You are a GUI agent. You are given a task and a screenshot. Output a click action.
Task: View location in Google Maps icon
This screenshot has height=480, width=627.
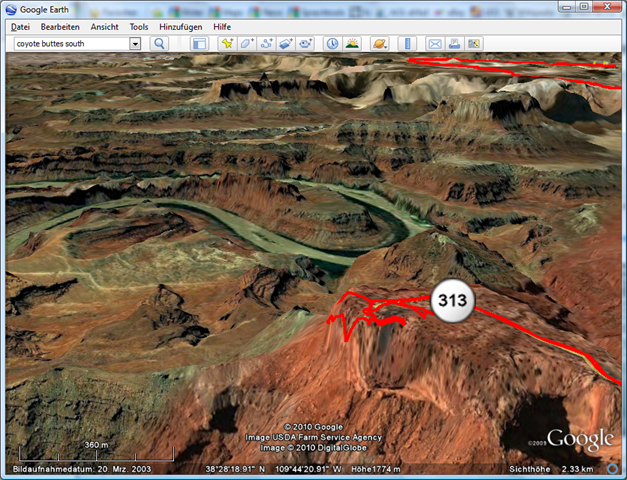(x=474, y=44)
